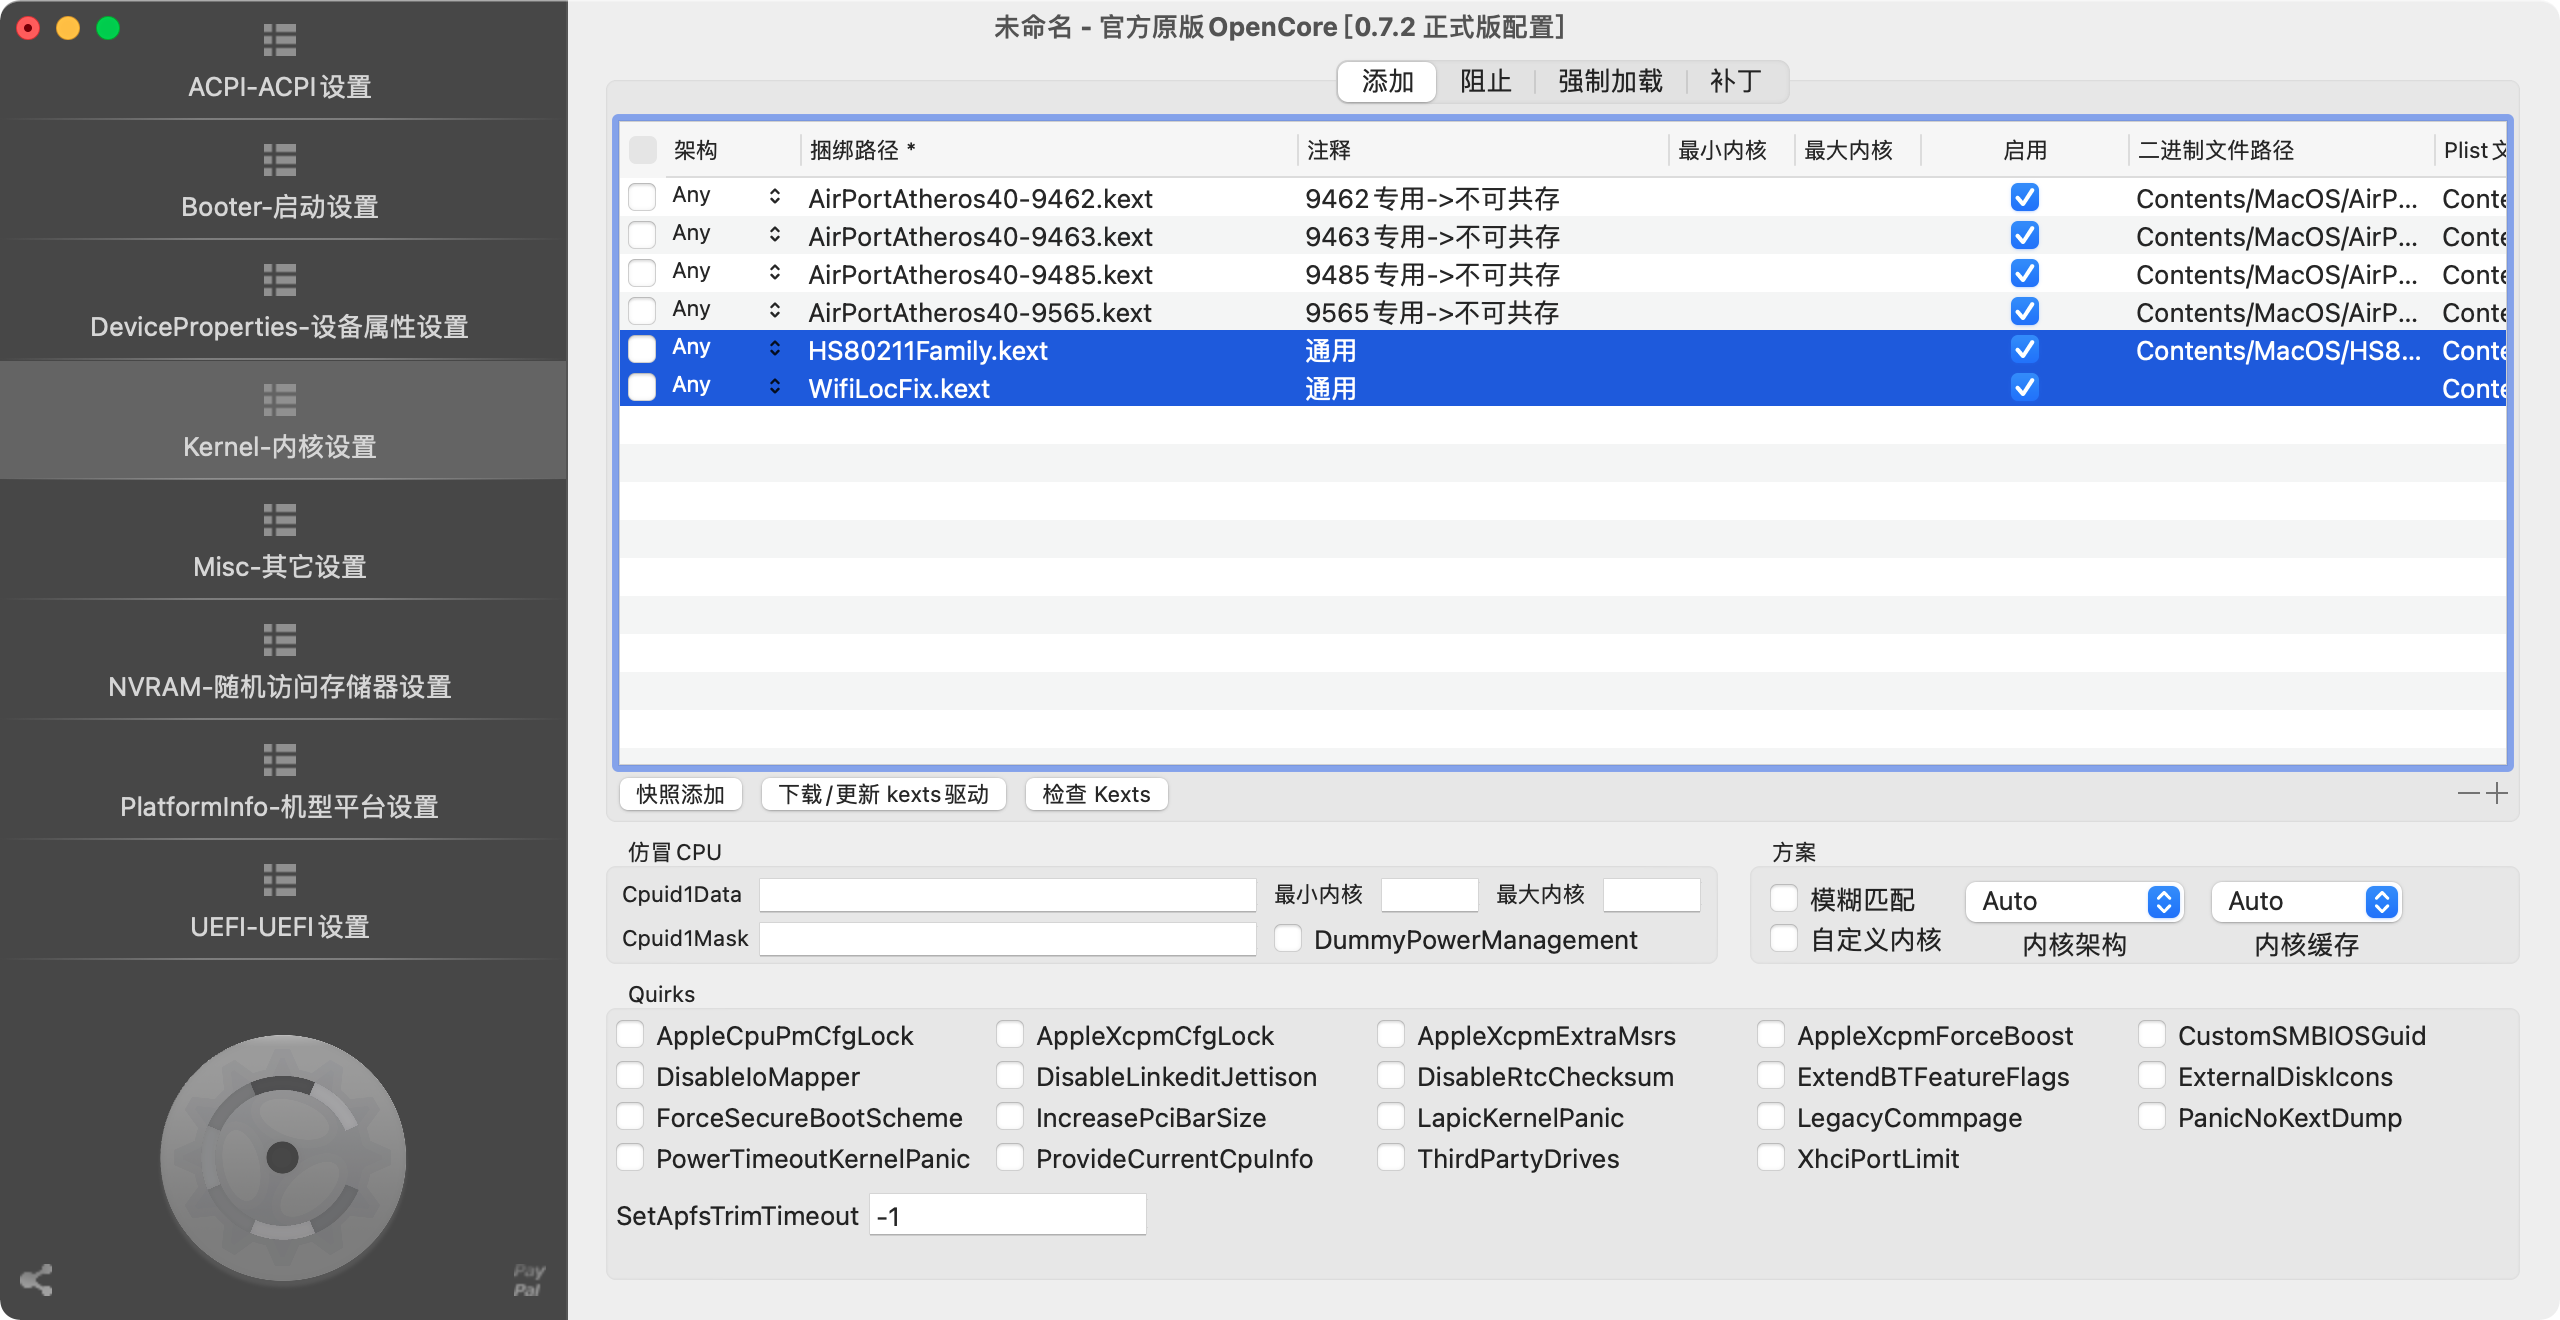The width and height of the screenshot is (2560, 1320).
Task: Open the ACPI settings list icon
Action: (x=280, y=41)
